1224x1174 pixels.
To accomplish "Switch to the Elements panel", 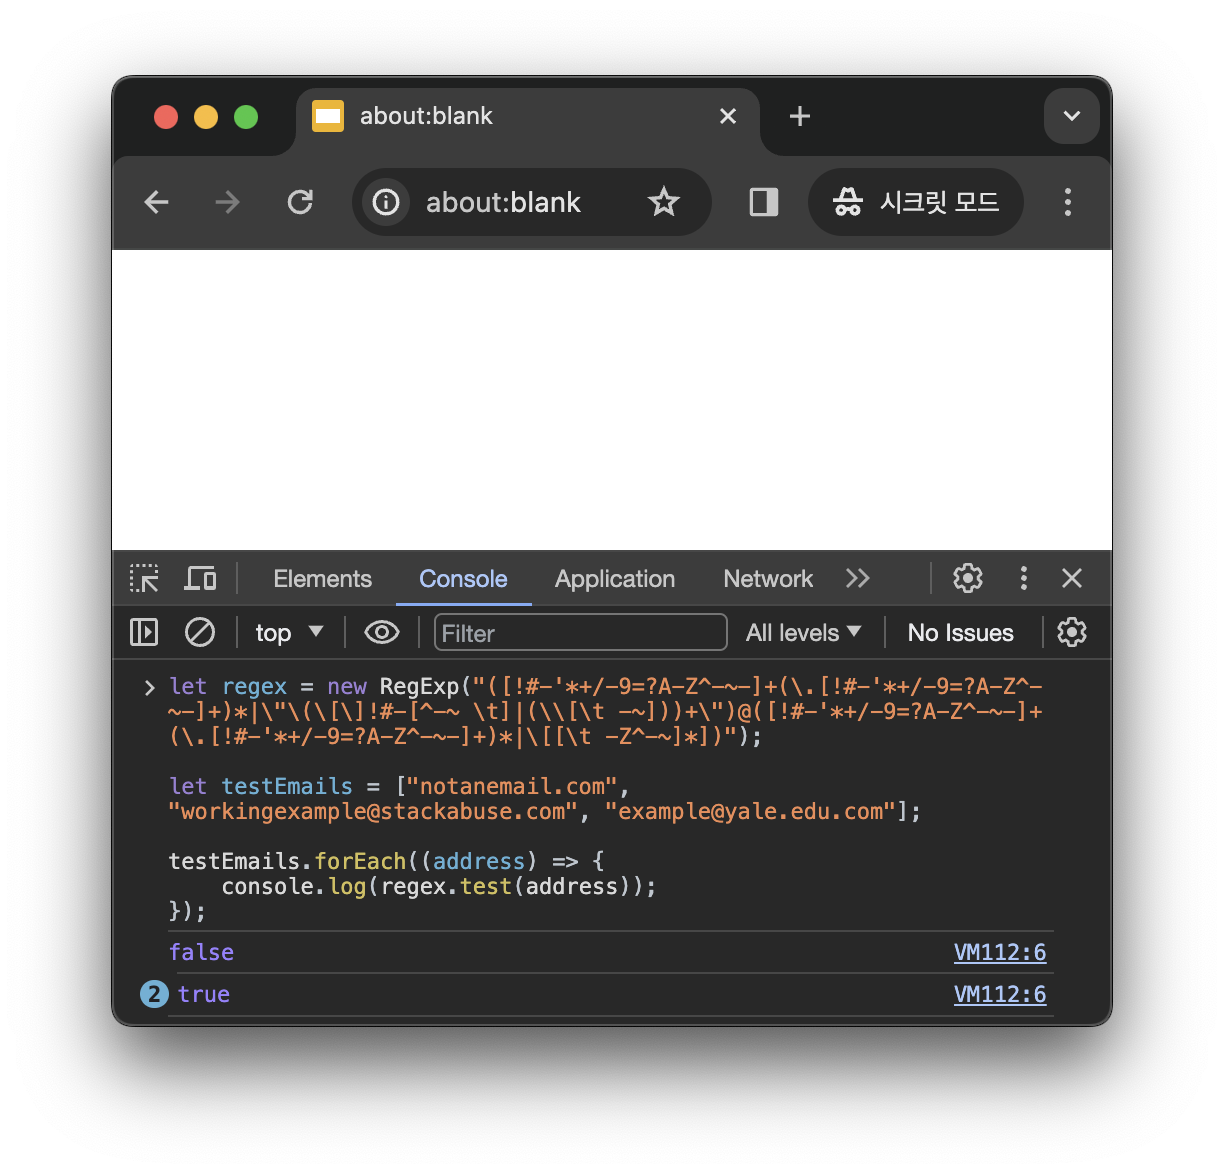I will [322, 579].
